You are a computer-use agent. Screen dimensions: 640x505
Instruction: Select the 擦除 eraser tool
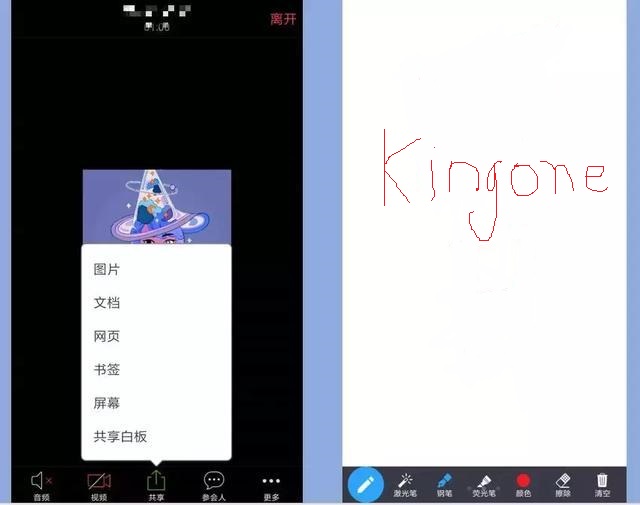point(563,485)
